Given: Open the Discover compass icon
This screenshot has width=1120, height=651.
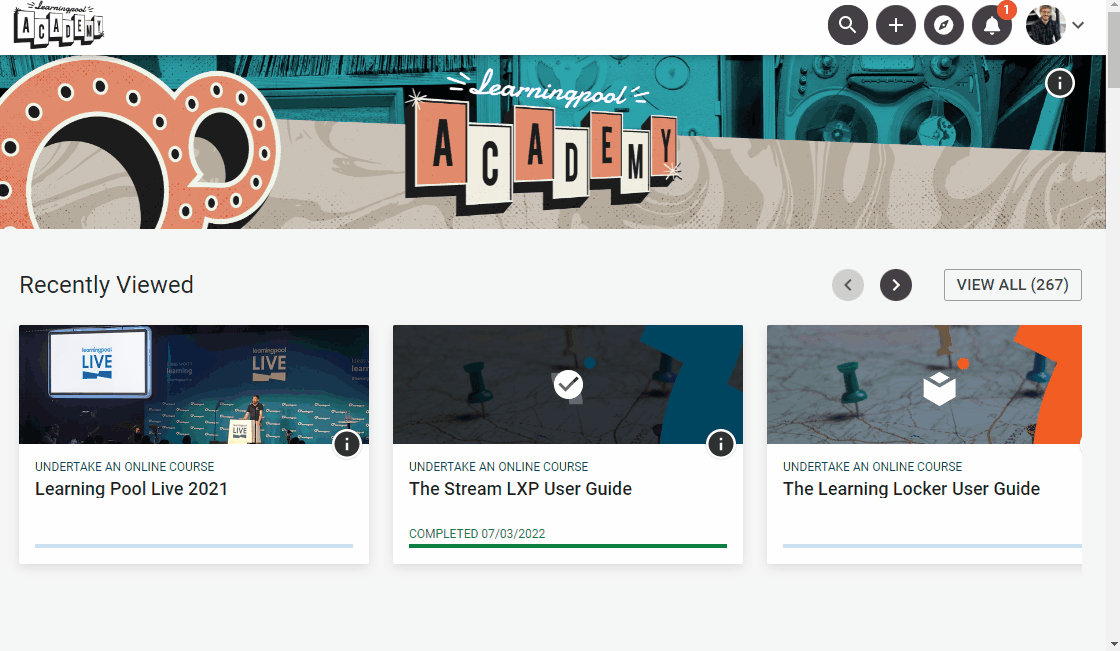Looking at the screenshot, I should (943, 24).
